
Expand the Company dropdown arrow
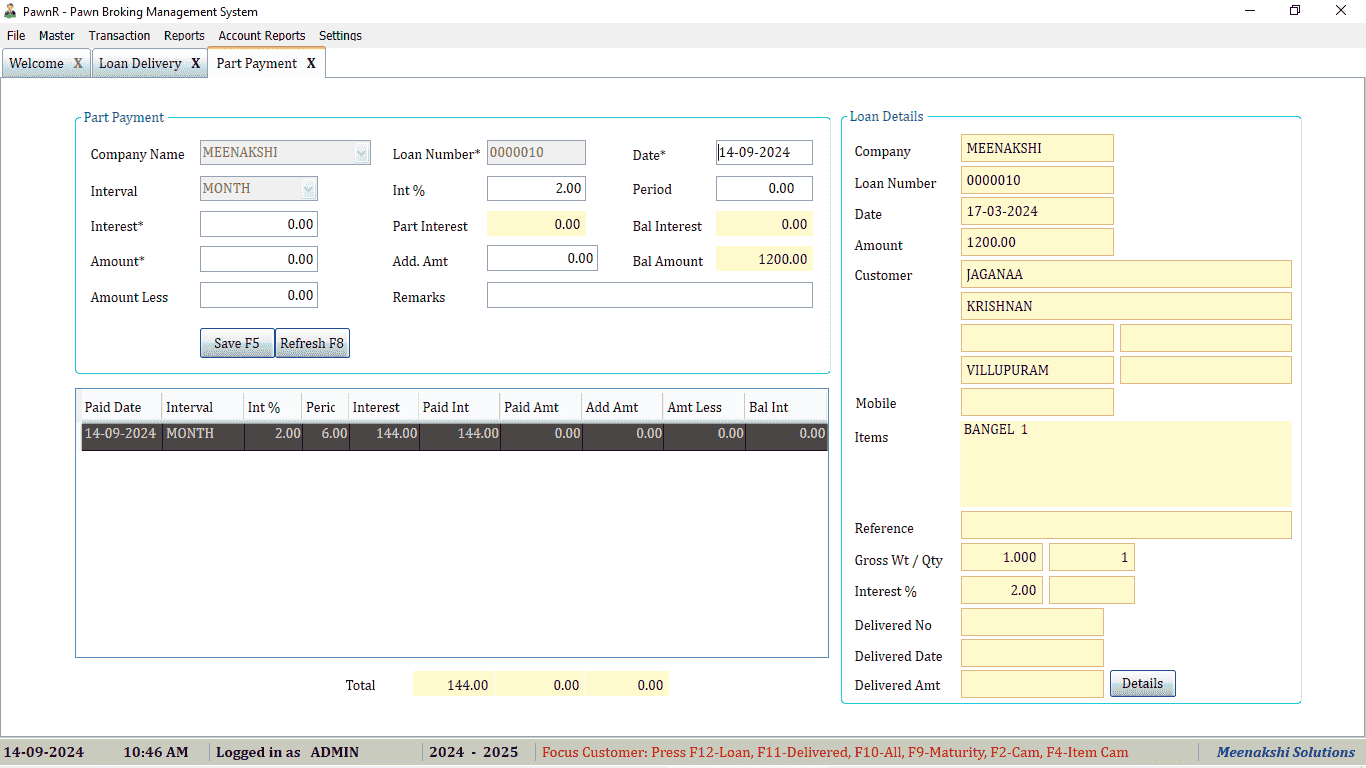[361, 152]
